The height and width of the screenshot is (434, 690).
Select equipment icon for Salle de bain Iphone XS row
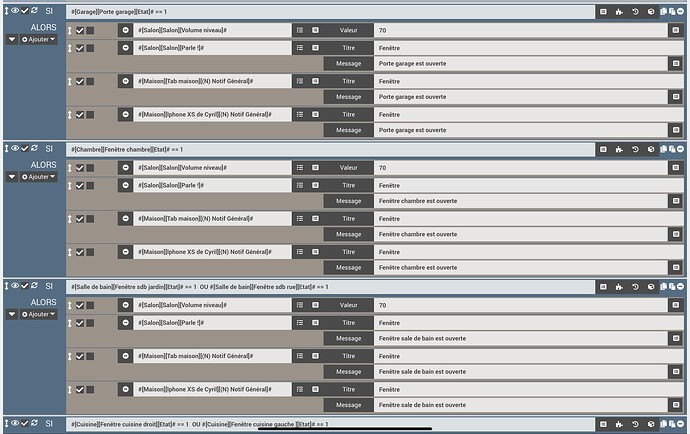pyautogui.click(x=316, y=390)
